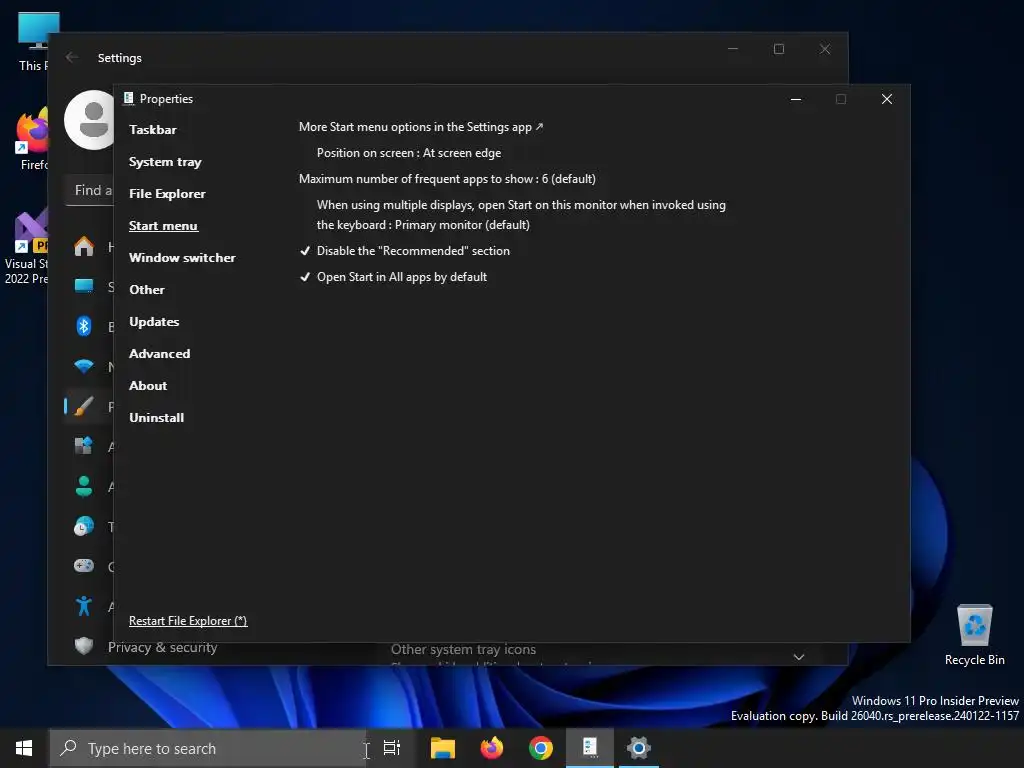Click the Settings user account avatar
The width and height of the screenshot is (1024, 768).
tap(90, 120)
